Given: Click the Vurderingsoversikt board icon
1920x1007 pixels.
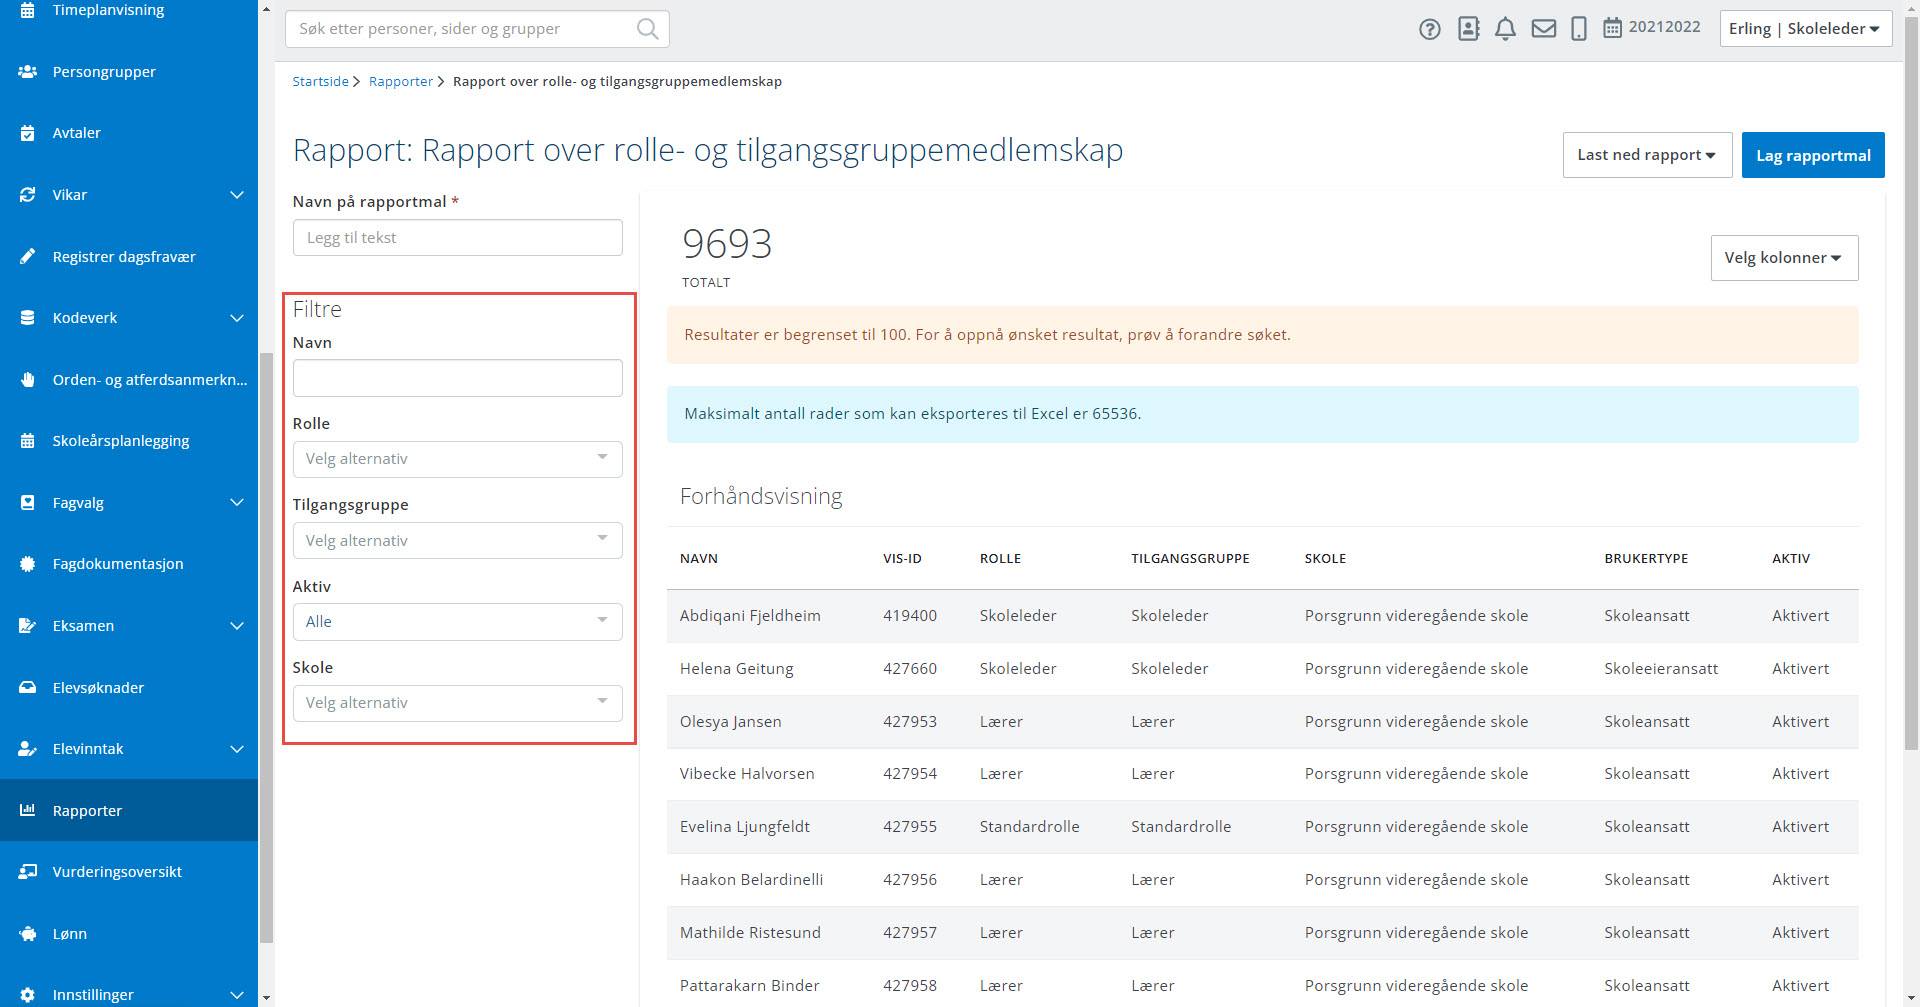Looking at the screenshot, I should [x=28, y=872].
